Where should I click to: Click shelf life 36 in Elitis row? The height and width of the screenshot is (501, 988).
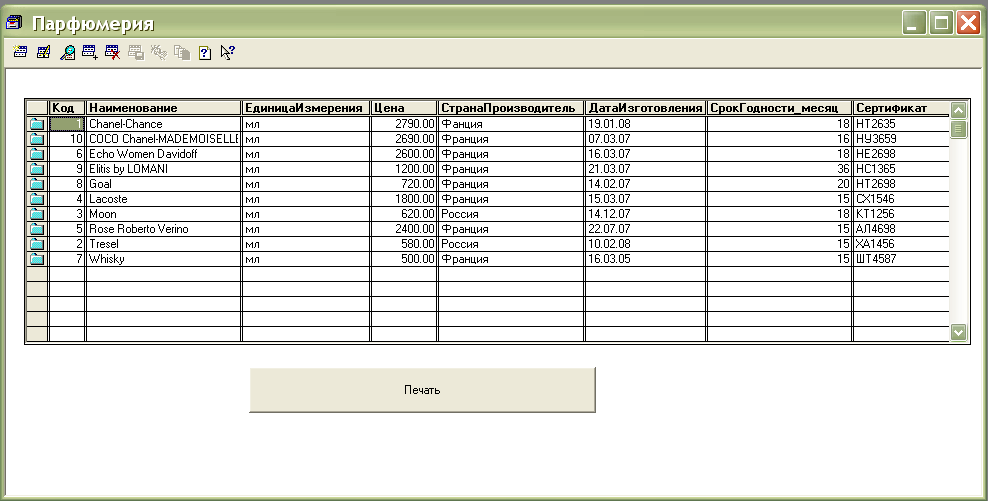[x=779, y=169]
